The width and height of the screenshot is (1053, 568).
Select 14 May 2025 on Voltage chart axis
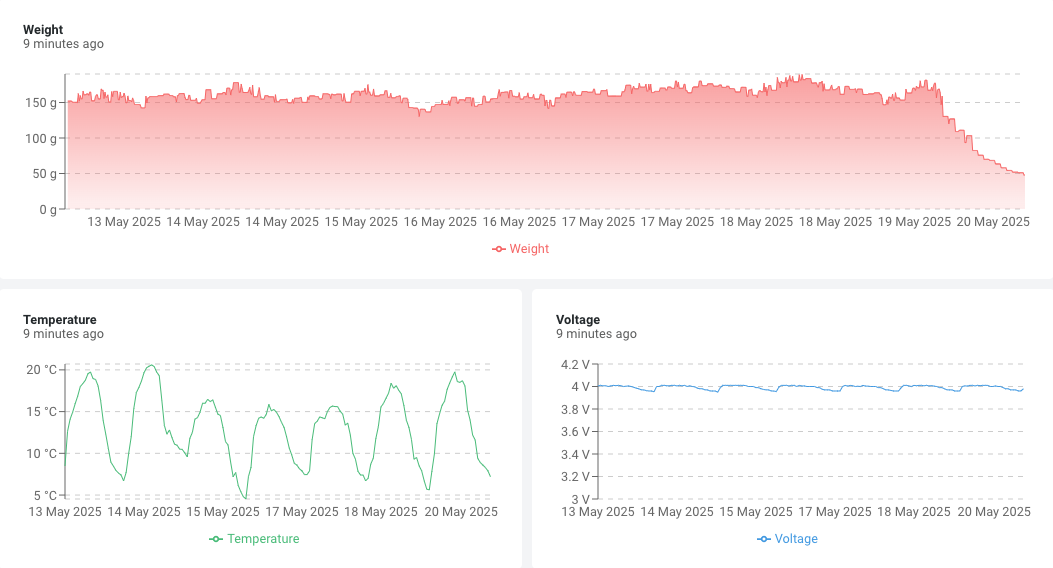[x=677, y=512]
